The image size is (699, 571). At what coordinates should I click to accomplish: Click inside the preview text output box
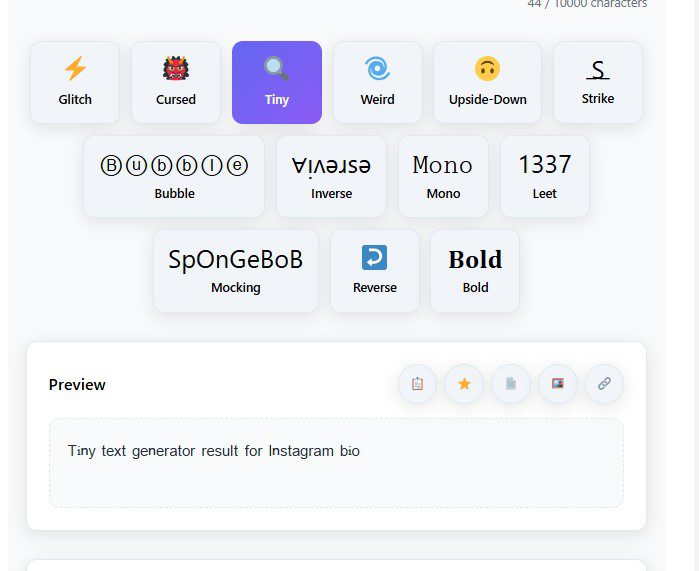pyautogui.click(x=336, y=463)
